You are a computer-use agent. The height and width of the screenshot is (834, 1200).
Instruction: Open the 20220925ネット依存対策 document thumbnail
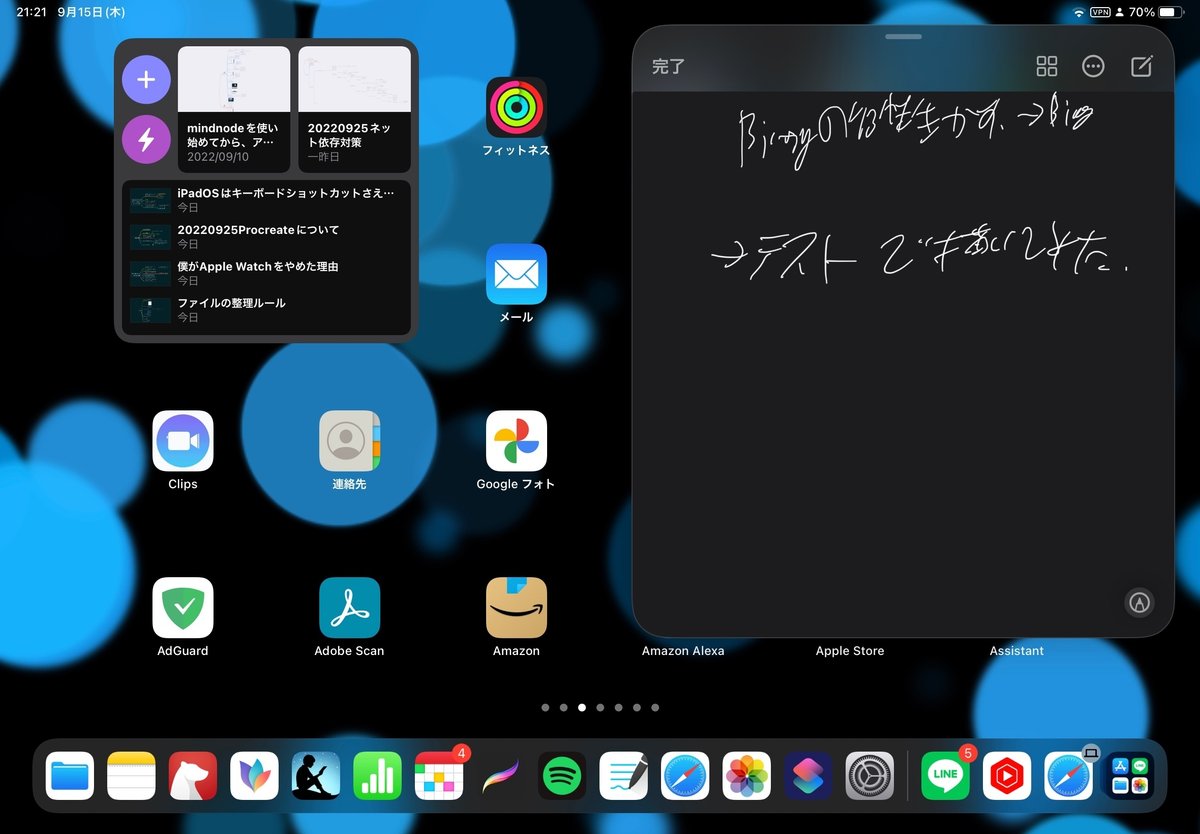tap(355, 109)
